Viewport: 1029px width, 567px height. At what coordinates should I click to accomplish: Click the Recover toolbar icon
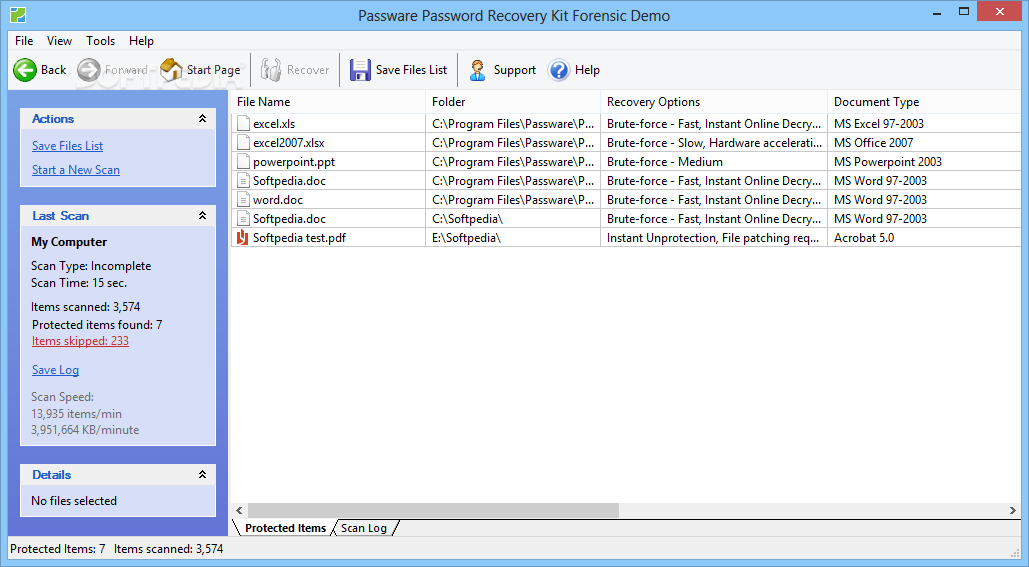pos(270,70)
